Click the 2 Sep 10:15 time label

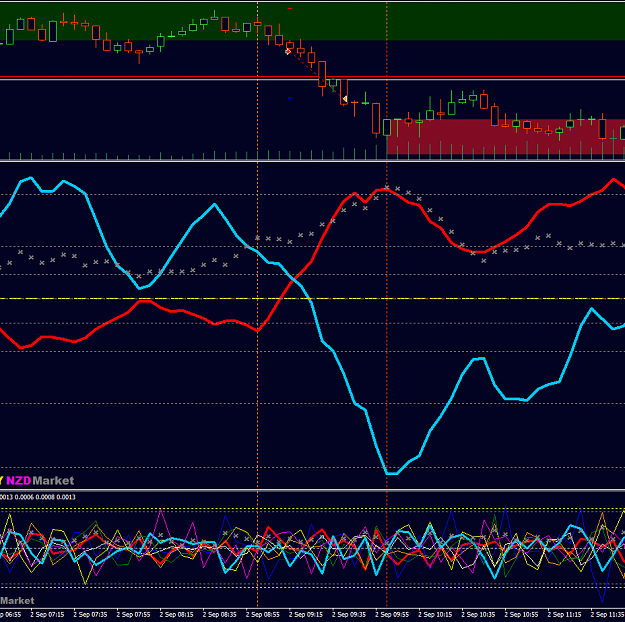435,615
